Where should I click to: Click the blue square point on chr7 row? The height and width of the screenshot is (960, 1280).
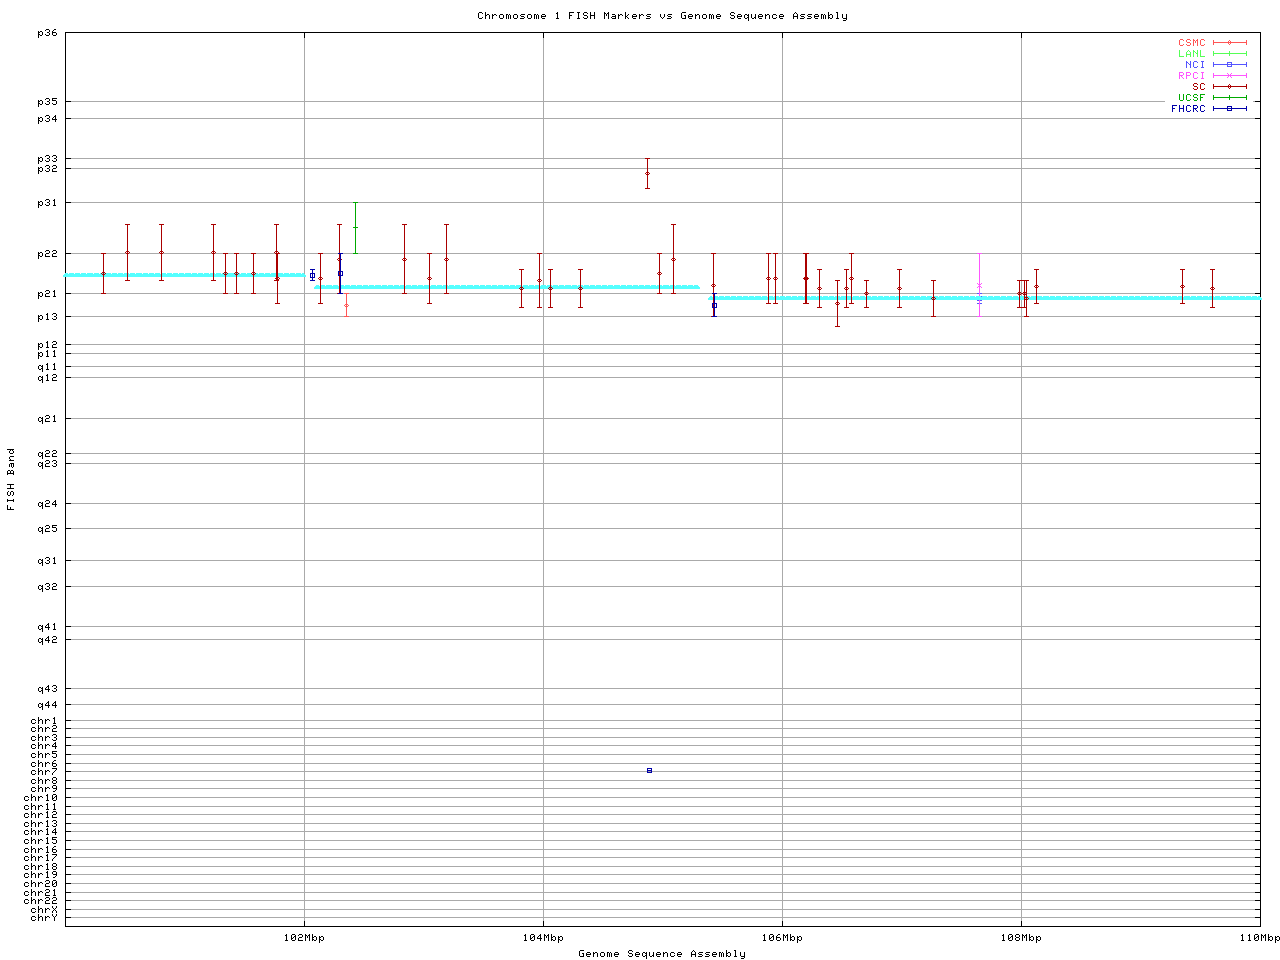tap(649, 770)
